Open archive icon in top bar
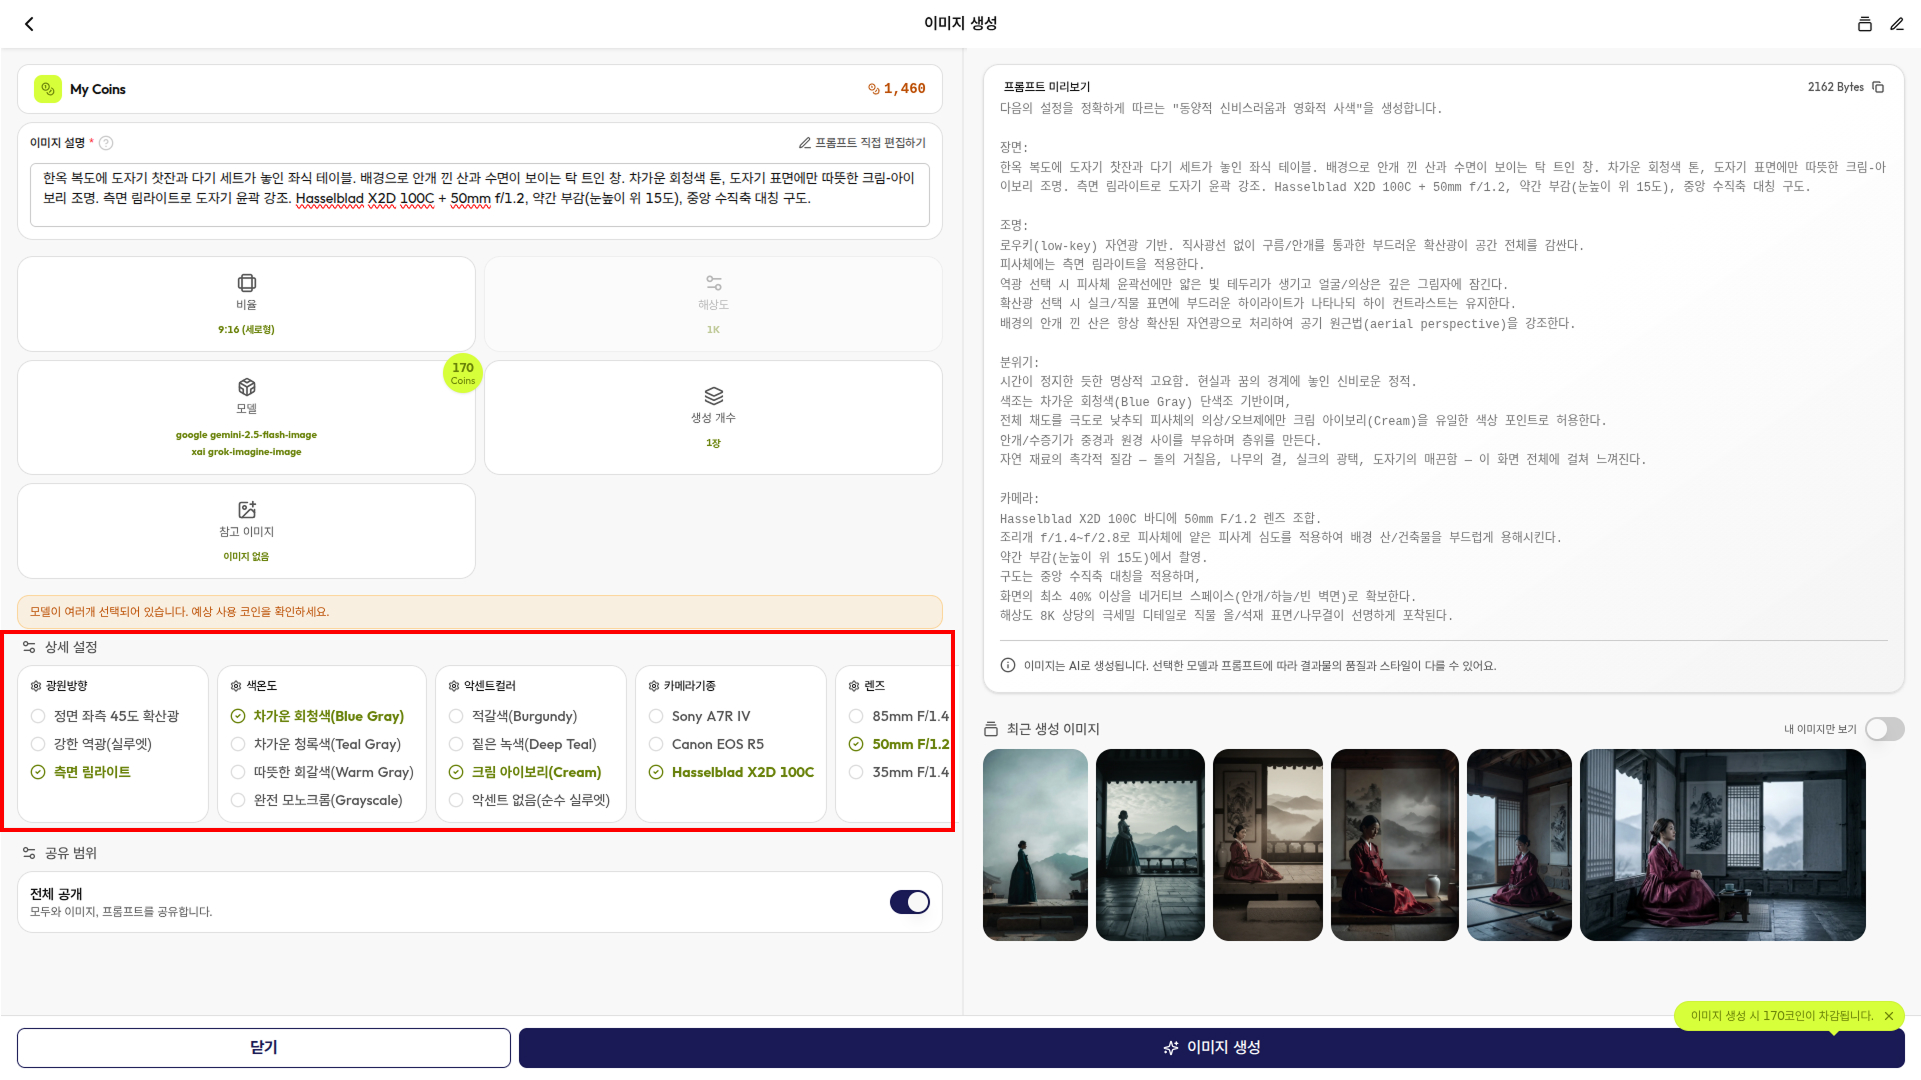 (1864, 24)
